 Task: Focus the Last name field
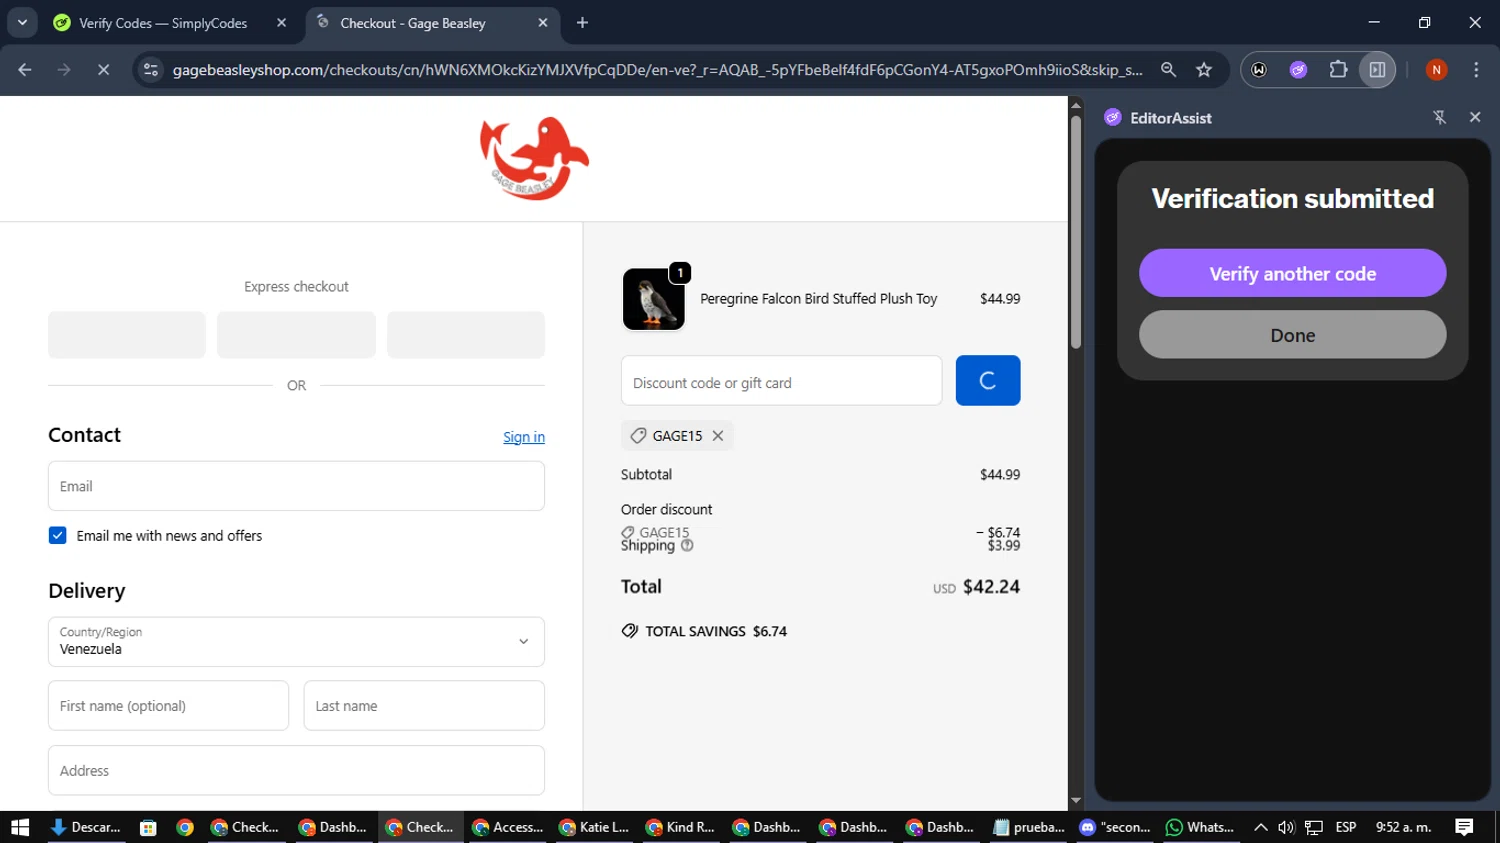tap(424, 706)
